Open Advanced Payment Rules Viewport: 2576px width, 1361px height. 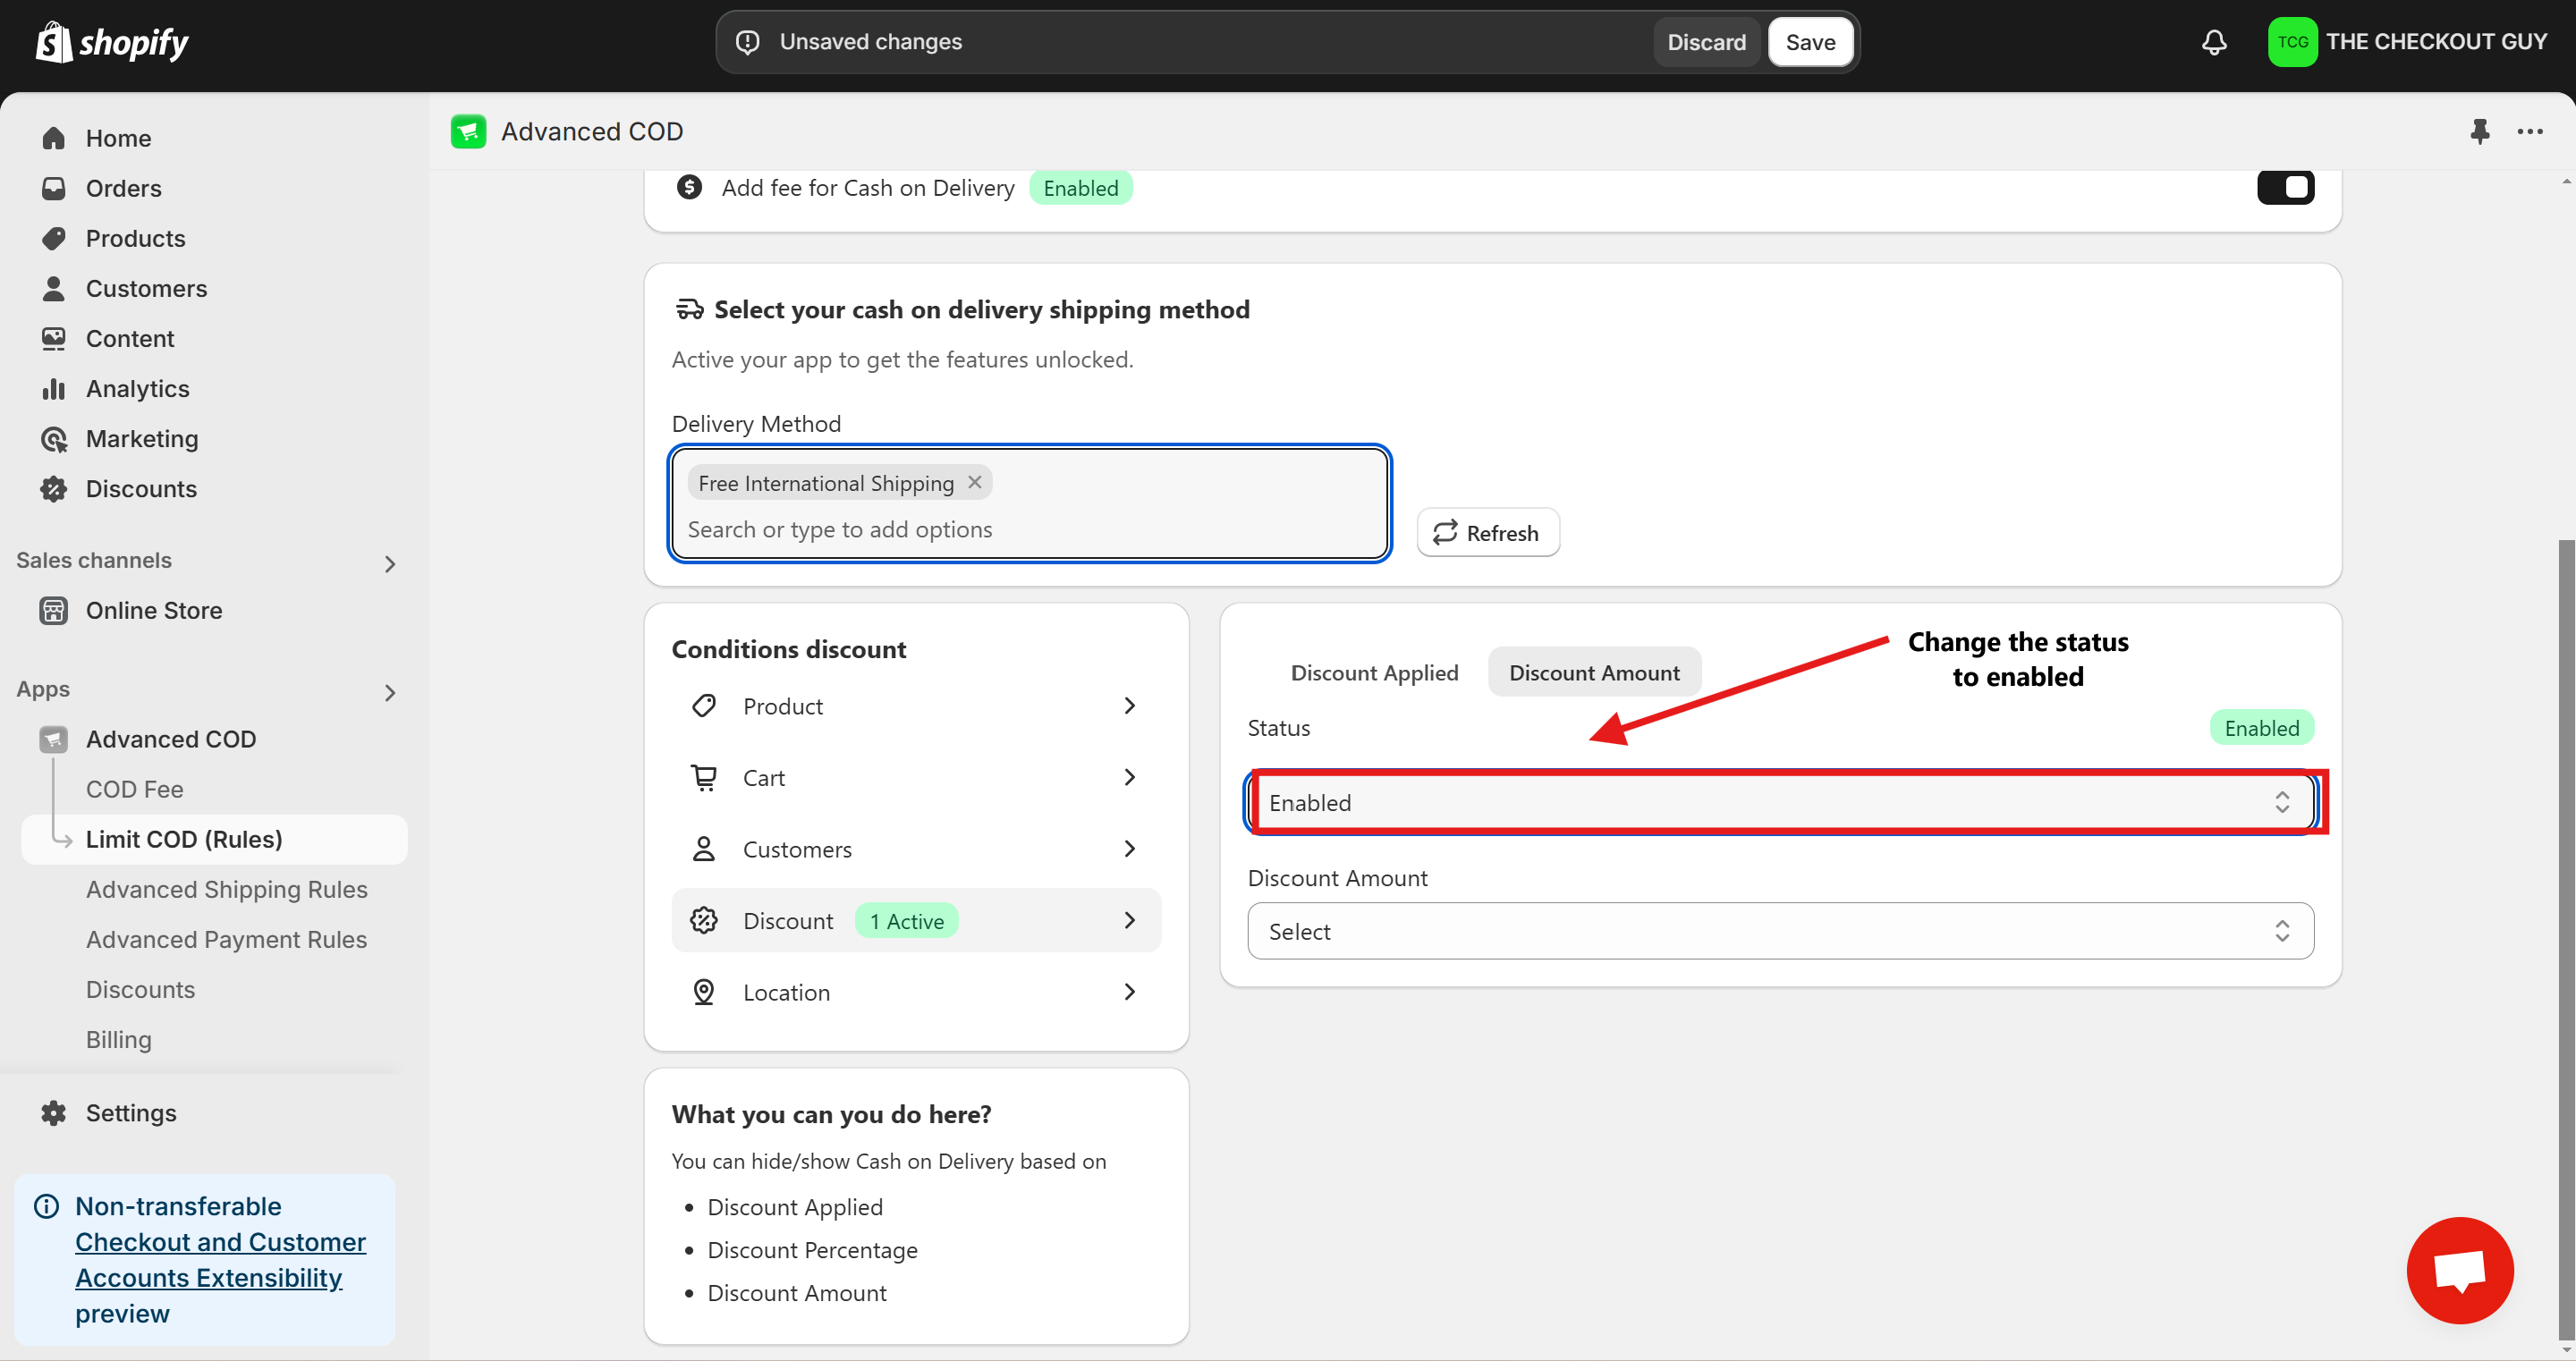coord(226,939)
